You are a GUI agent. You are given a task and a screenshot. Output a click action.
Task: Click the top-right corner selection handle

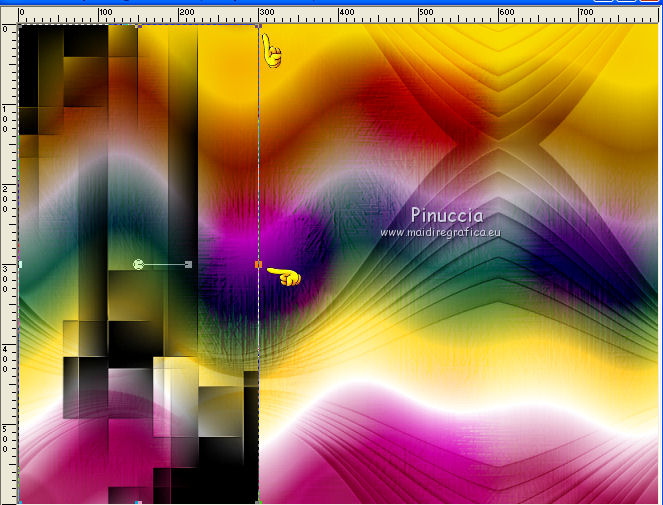pos(258,26)
